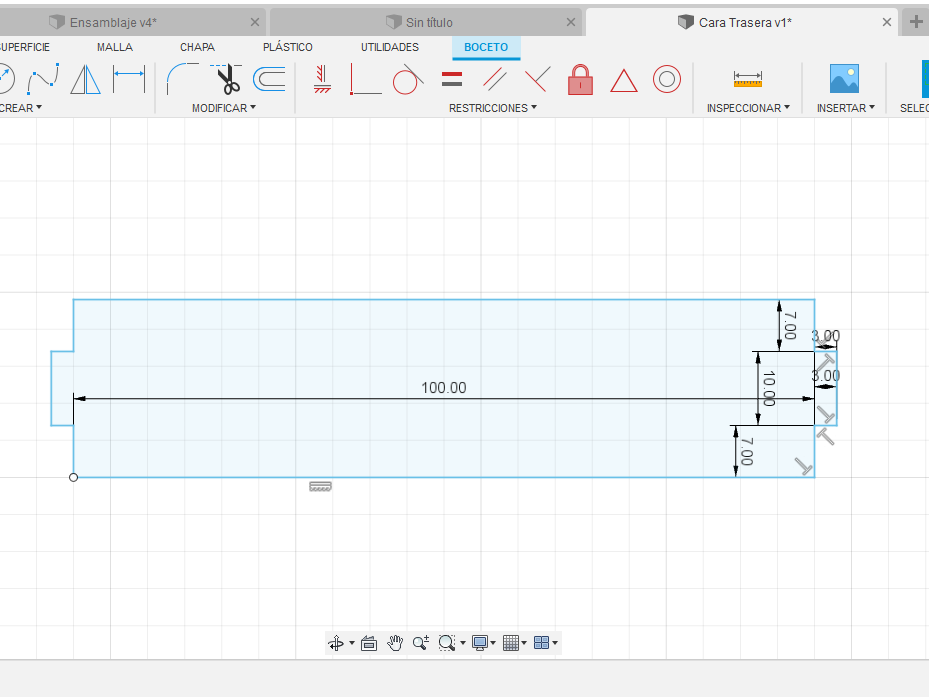Switch to the UTILIDADES ribbon tab

[390, 47]
